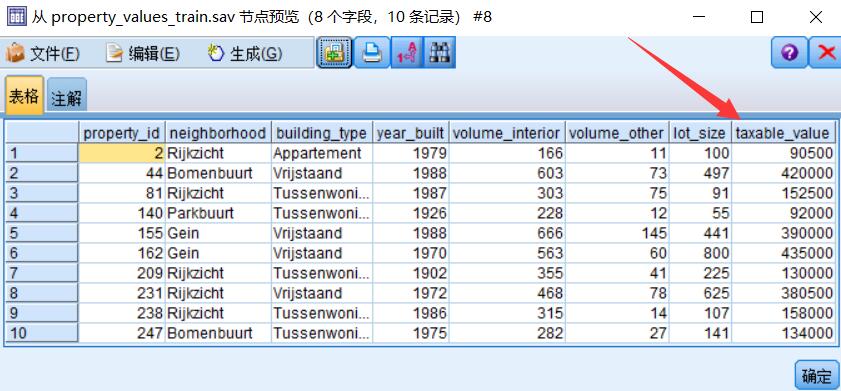Select the volume_interior column header
The width and height of the screenshot is (841, 391).
[507, 132]
